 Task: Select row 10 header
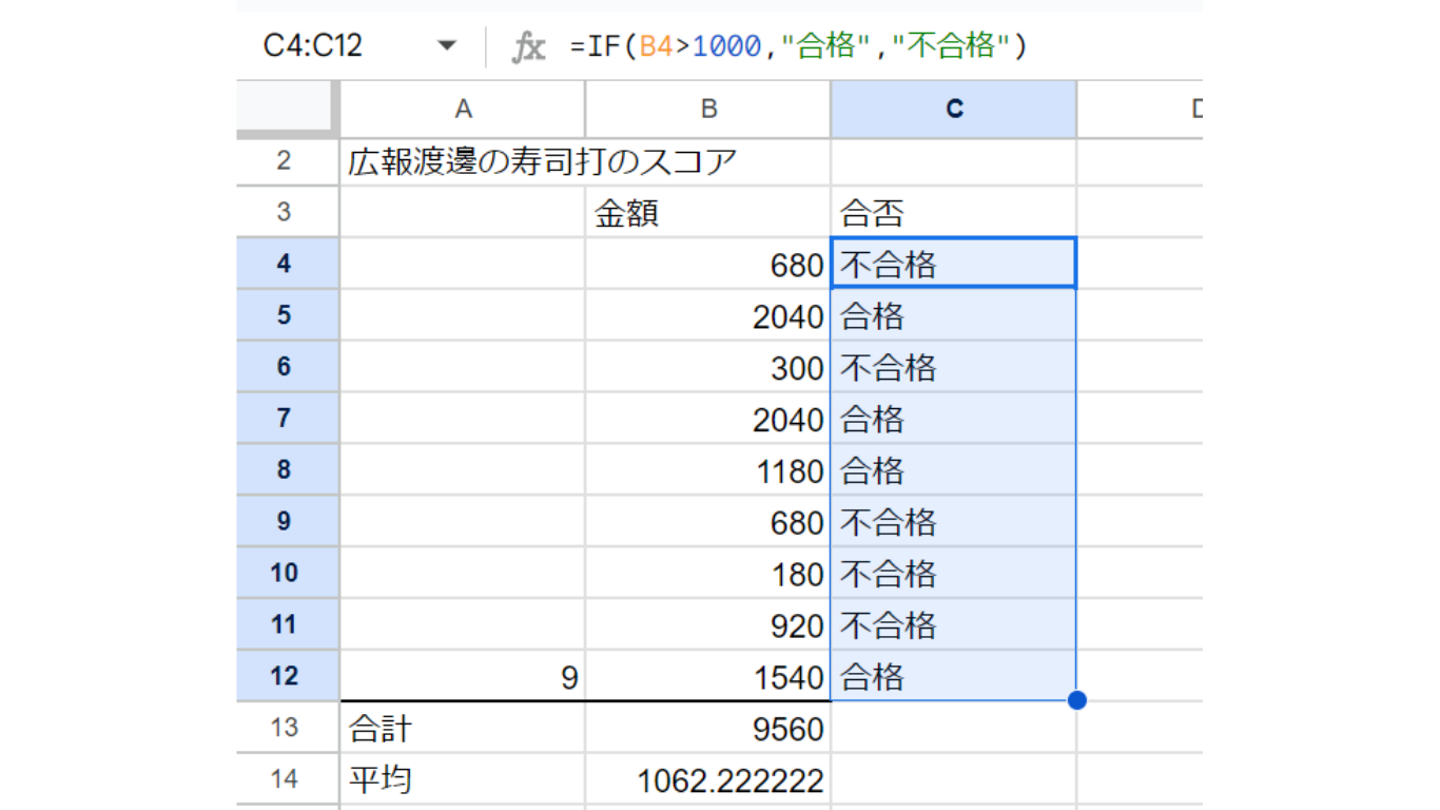(288, 573)
